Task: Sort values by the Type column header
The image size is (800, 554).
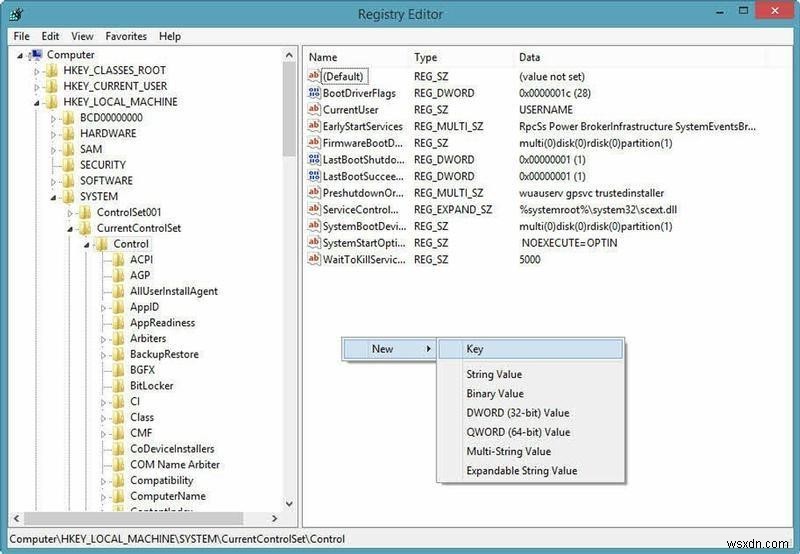Action: click(x=463, y=58)
